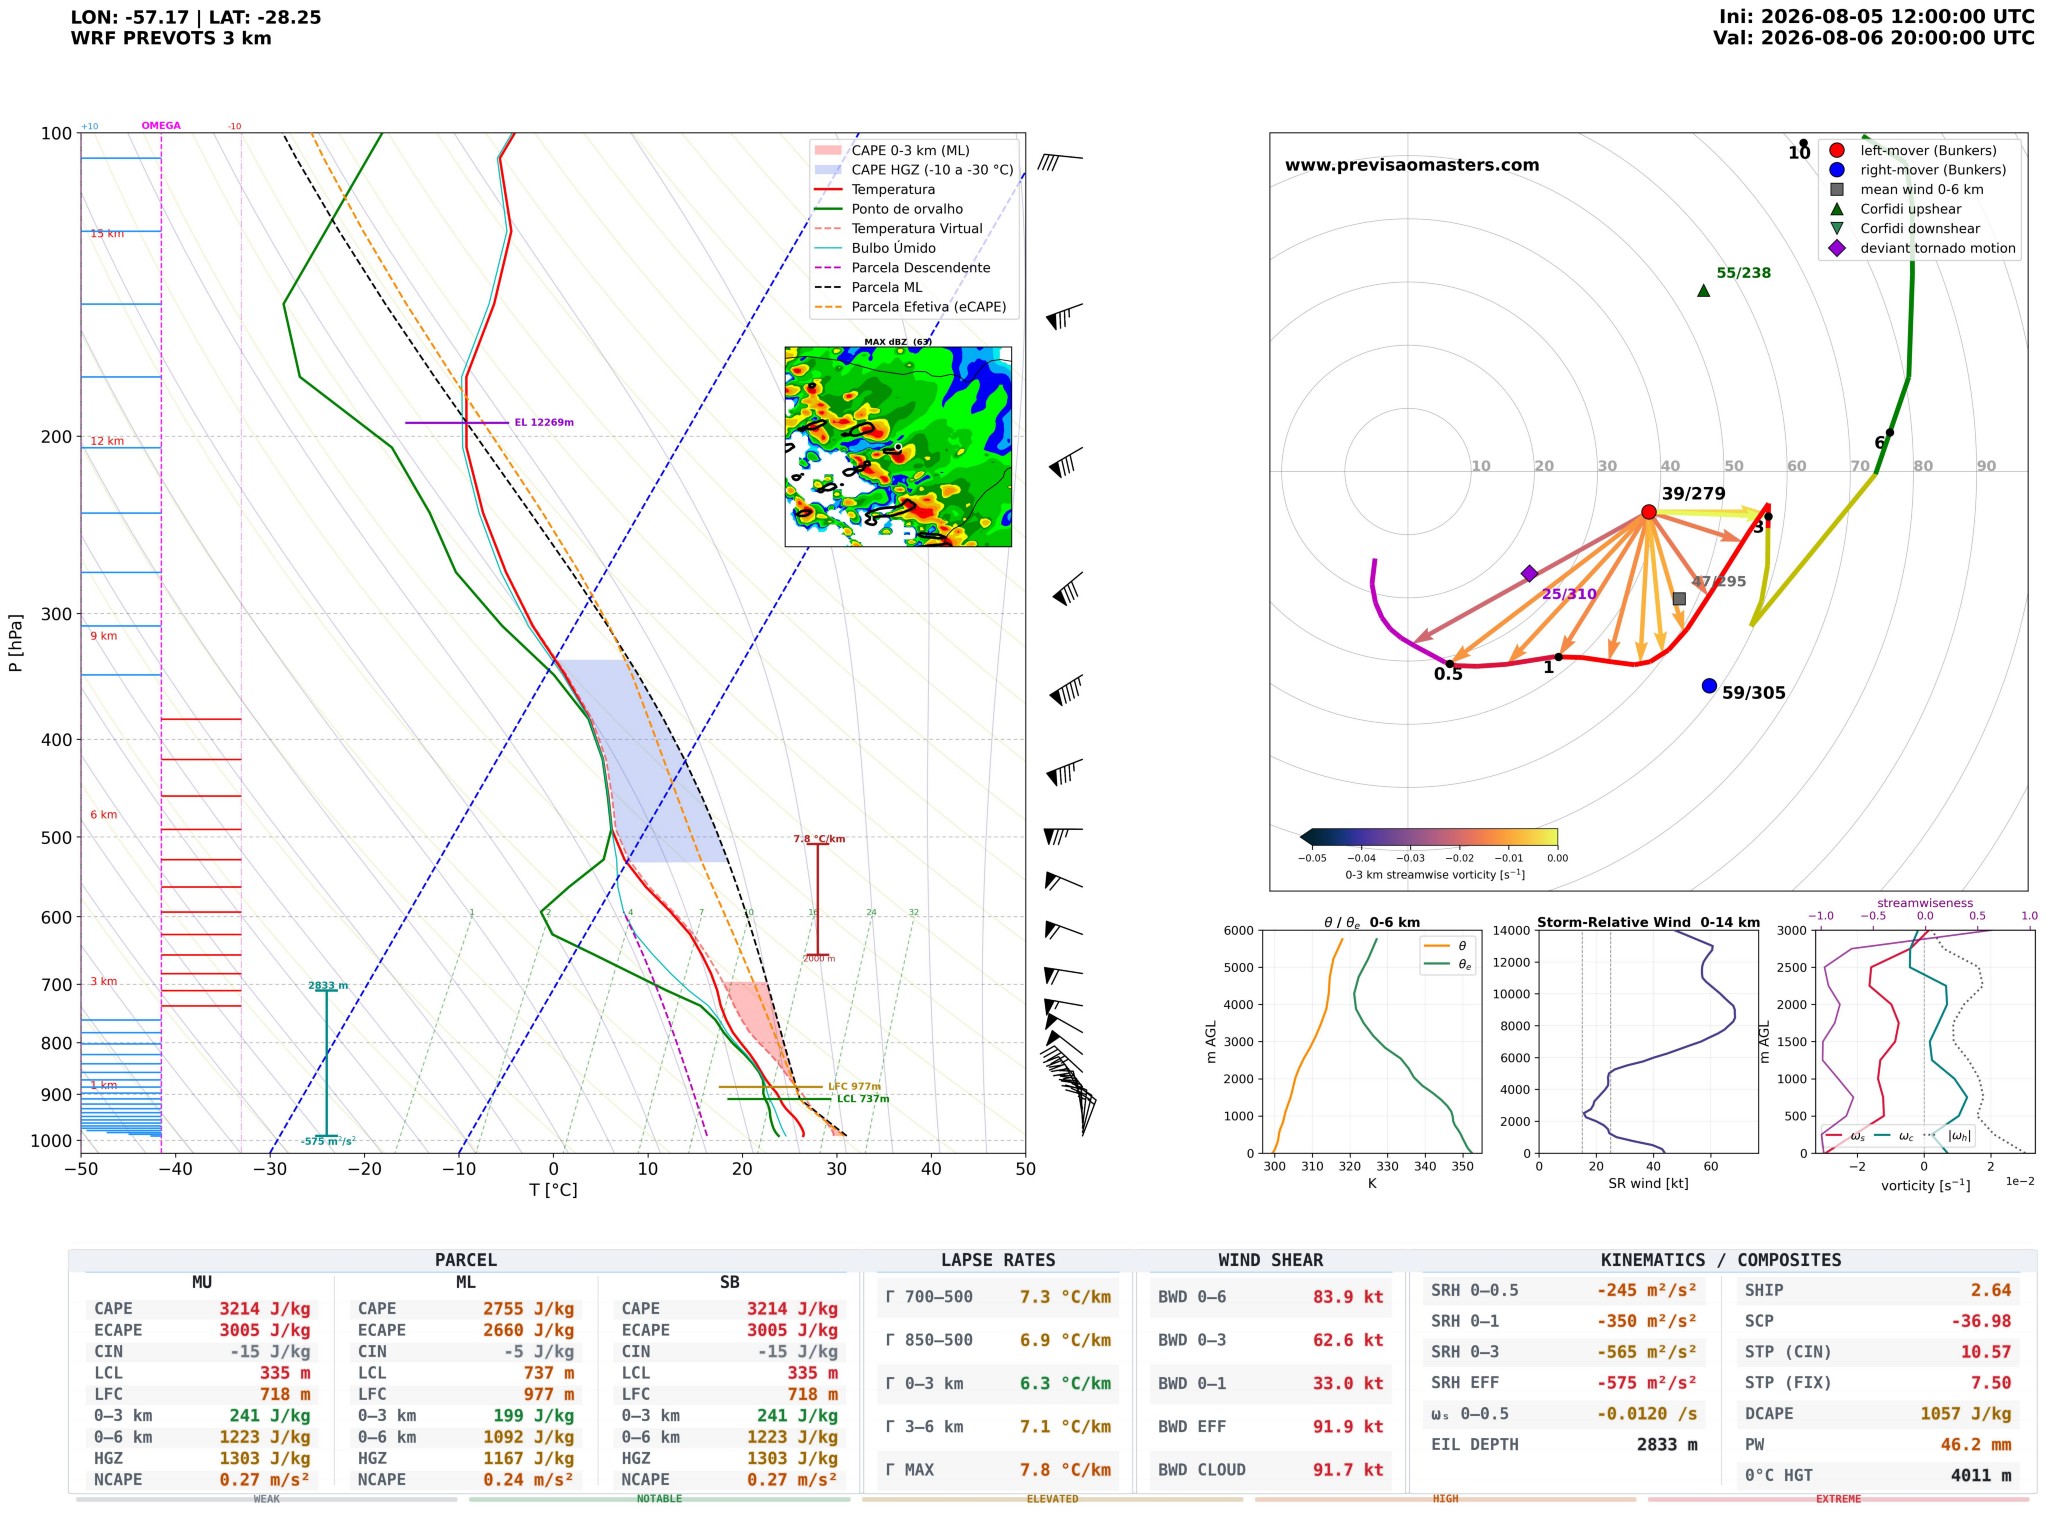Click the "EXTREME" severity scale label
Screen dimensions: 2047x1517
click(x=1838, y=1499)
